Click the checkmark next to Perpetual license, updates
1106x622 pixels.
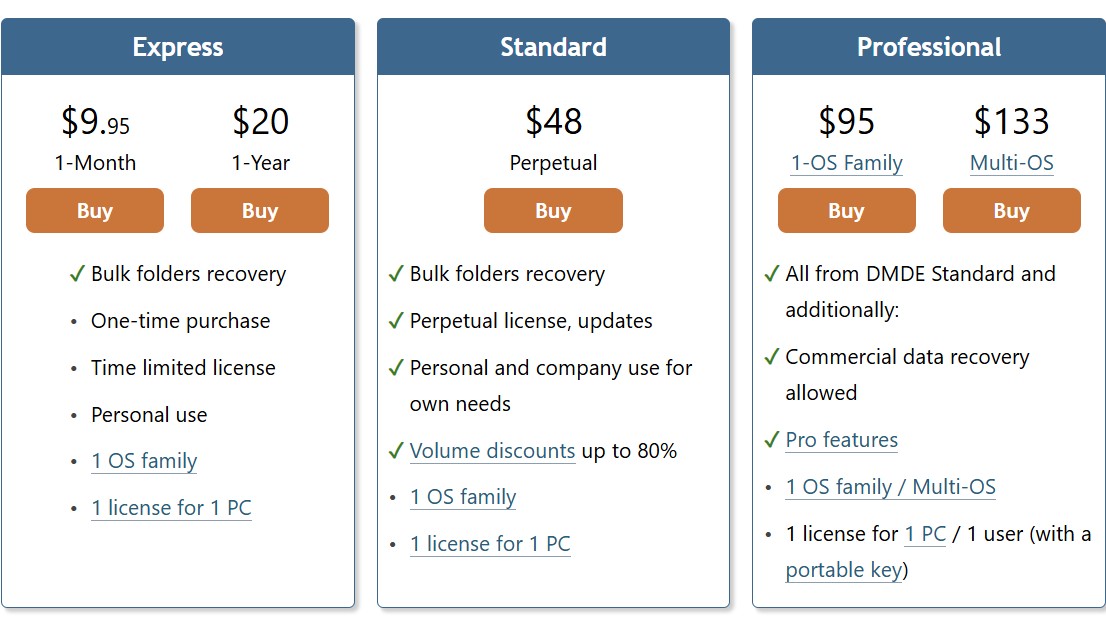[395, 321]
